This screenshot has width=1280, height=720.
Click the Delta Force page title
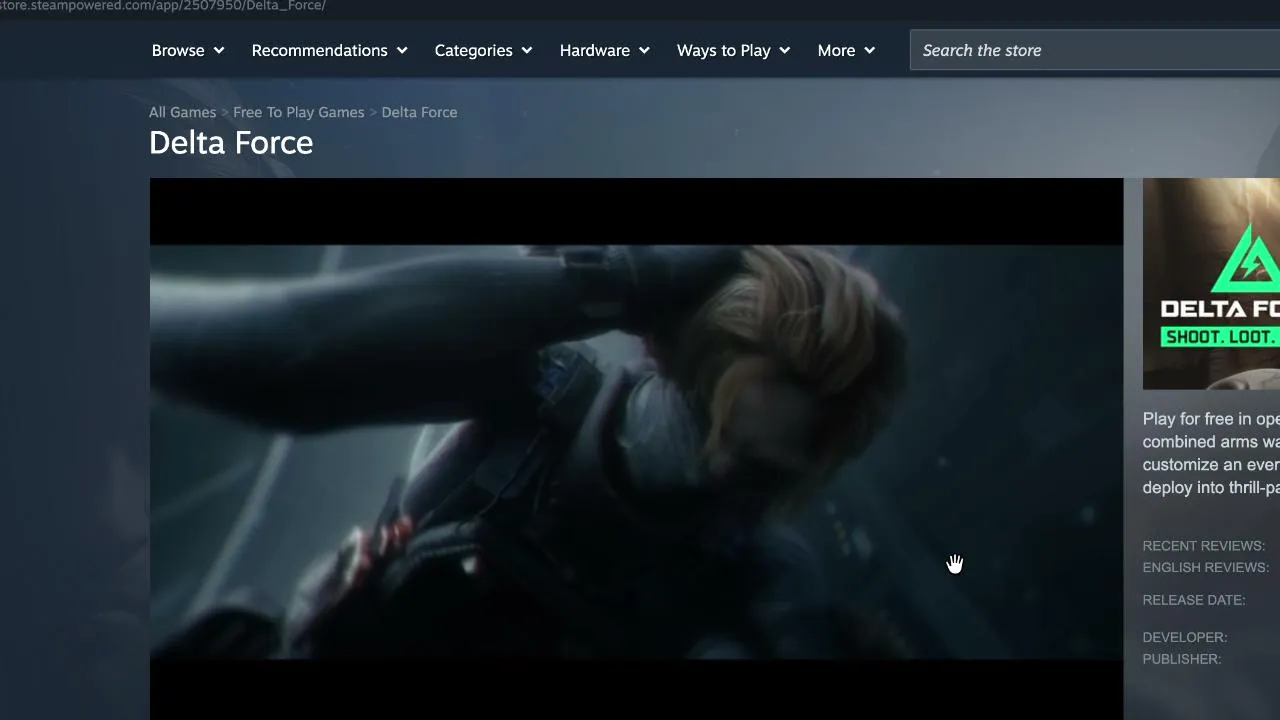click(231, 142)
